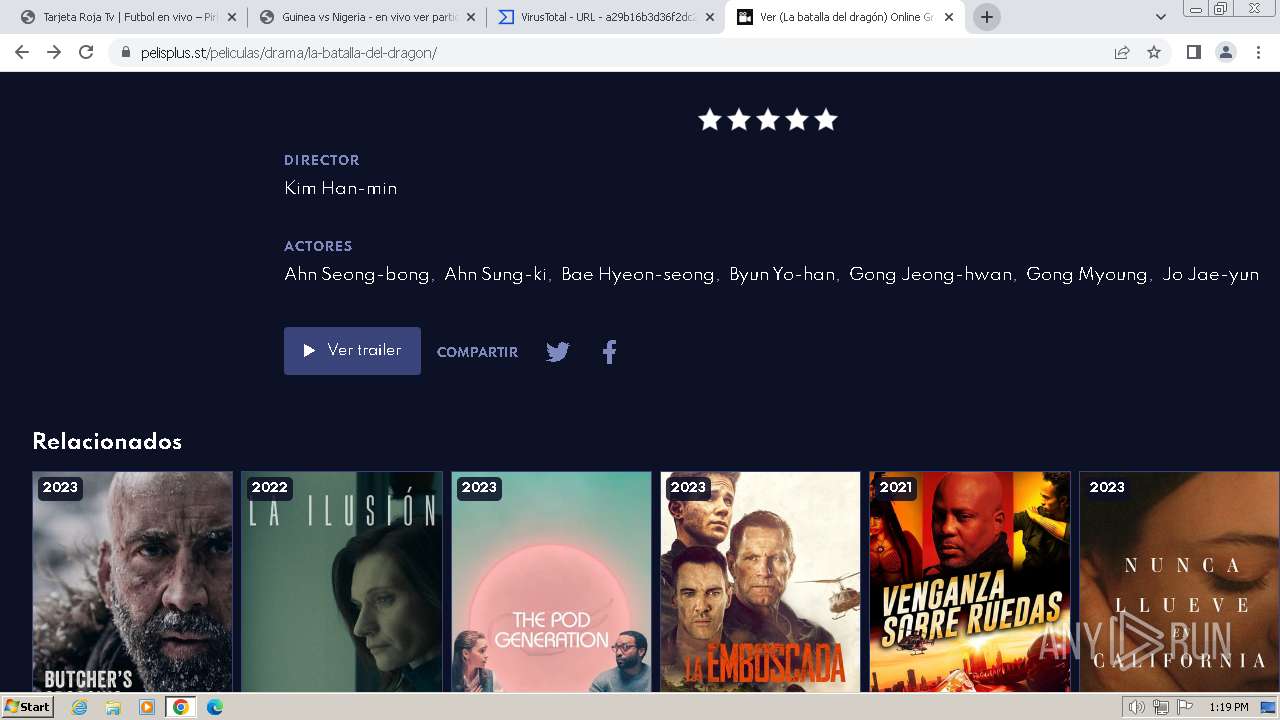Open actor Ahn Seong-bong link
The image size is (1280, 720).
click(x=356, y=274)
